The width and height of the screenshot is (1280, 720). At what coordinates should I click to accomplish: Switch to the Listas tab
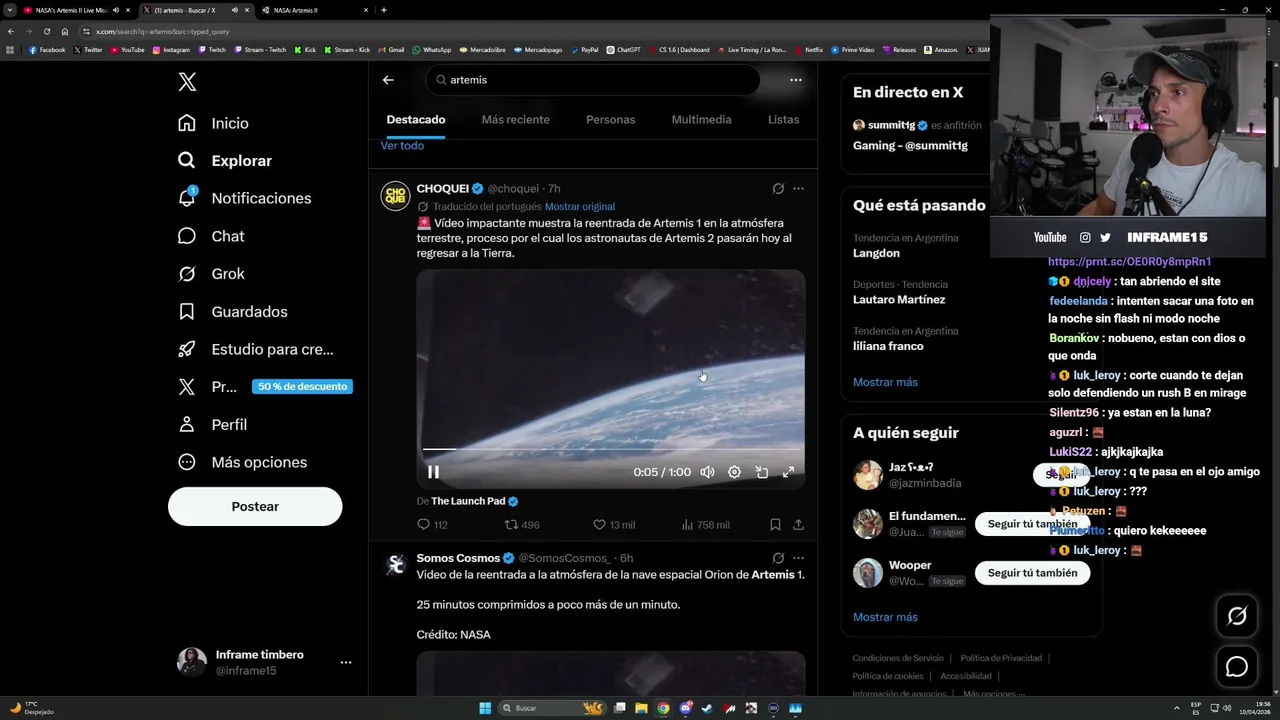pyautogui.click(x=783, y=120)
